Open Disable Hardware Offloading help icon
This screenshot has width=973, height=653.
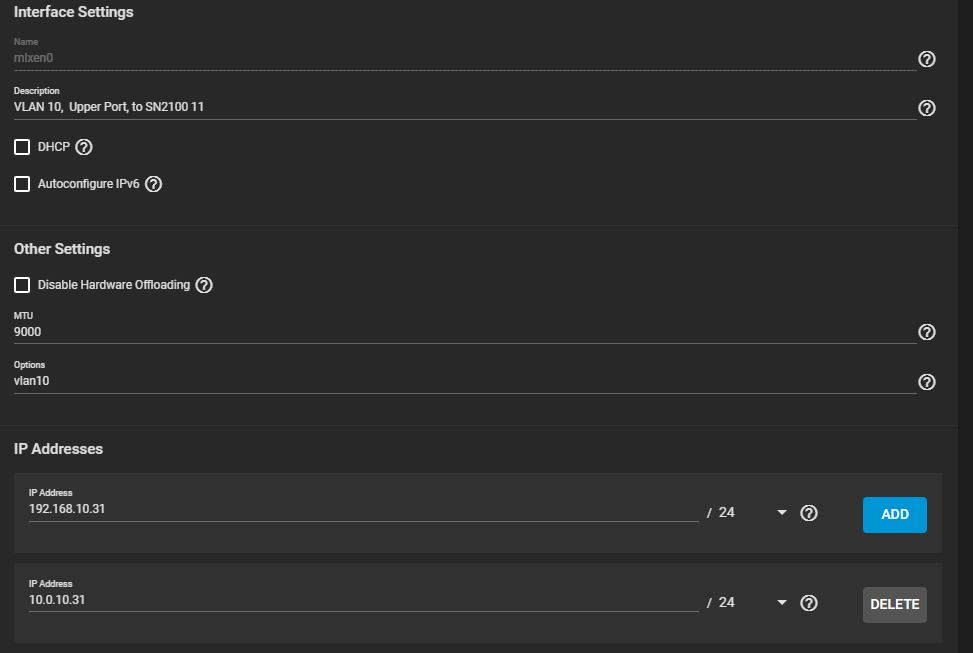coord(204,285)
